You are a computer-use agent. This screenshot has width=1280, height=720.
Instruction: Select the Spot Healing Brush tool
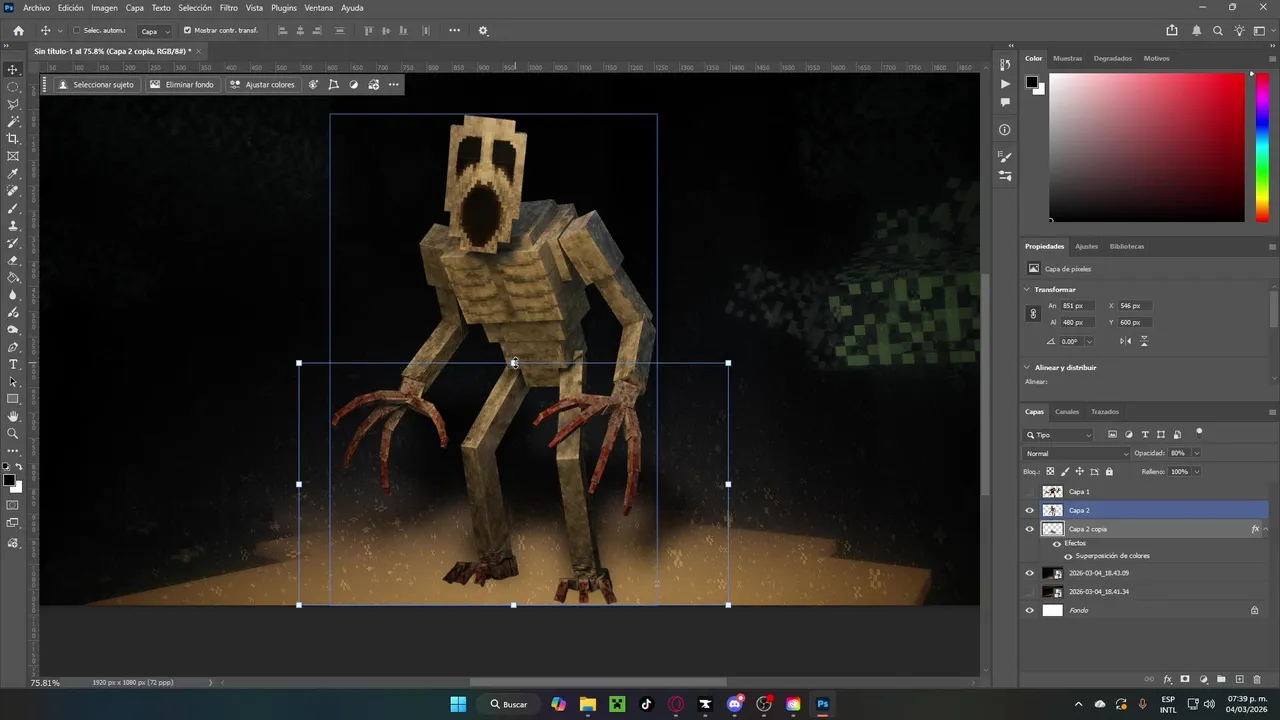pyautogui.click(x=13, y=191)
